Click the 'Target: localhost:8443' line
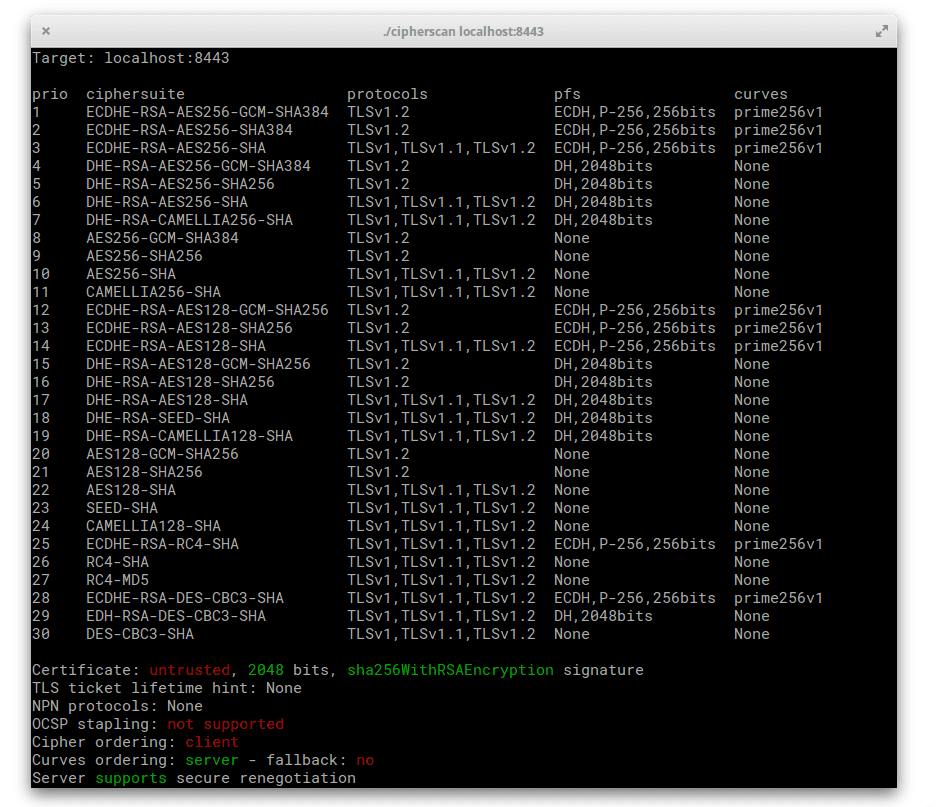 click(x=131, y=58)
